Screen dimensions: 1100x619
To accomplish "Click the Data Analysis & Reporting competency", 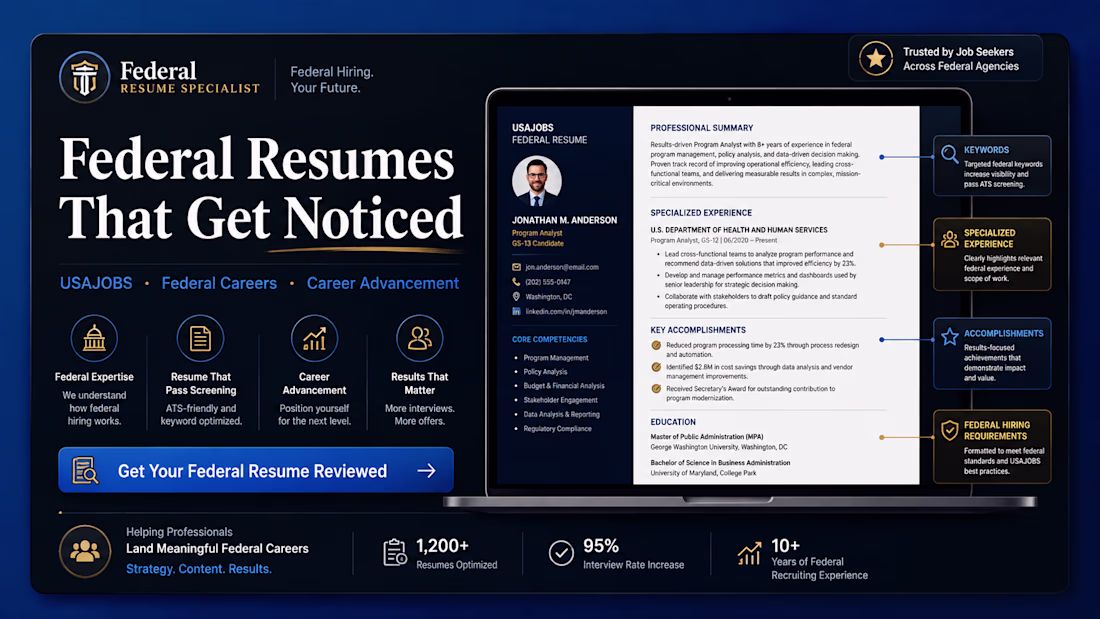I will [x=561, y=415].
